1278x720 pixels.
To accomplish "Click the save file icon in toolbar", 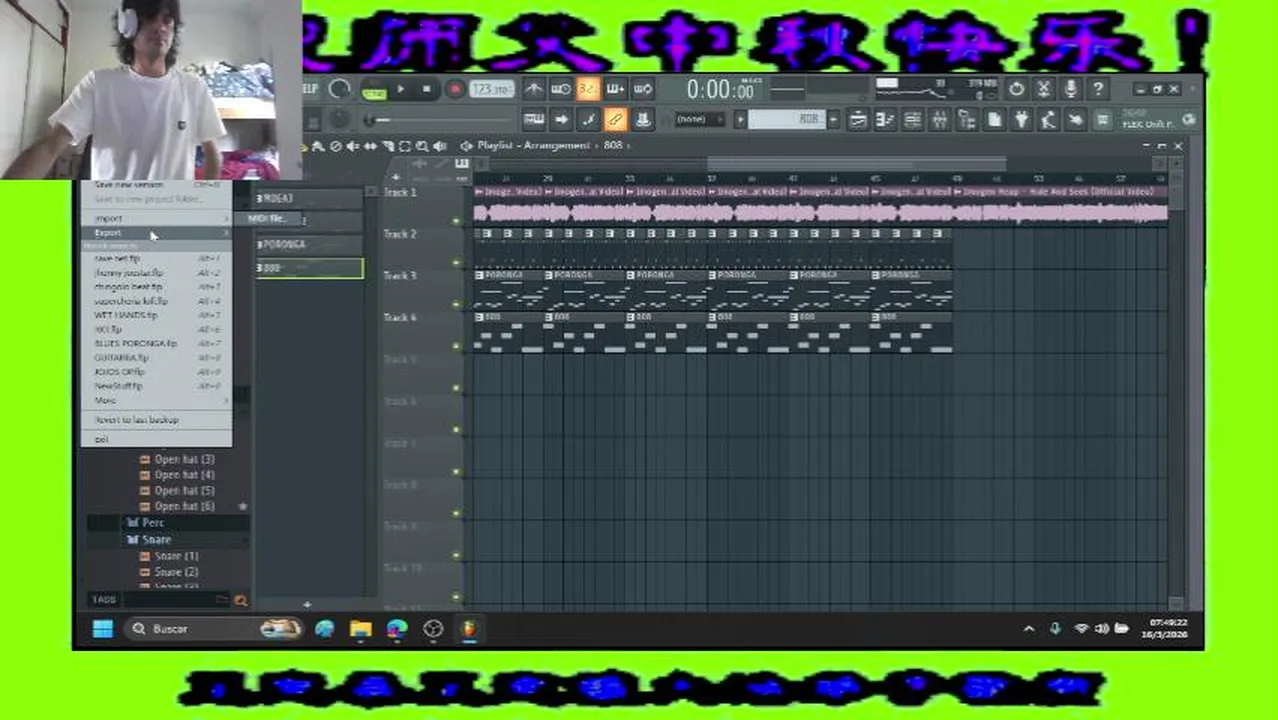I will point(994,120).
